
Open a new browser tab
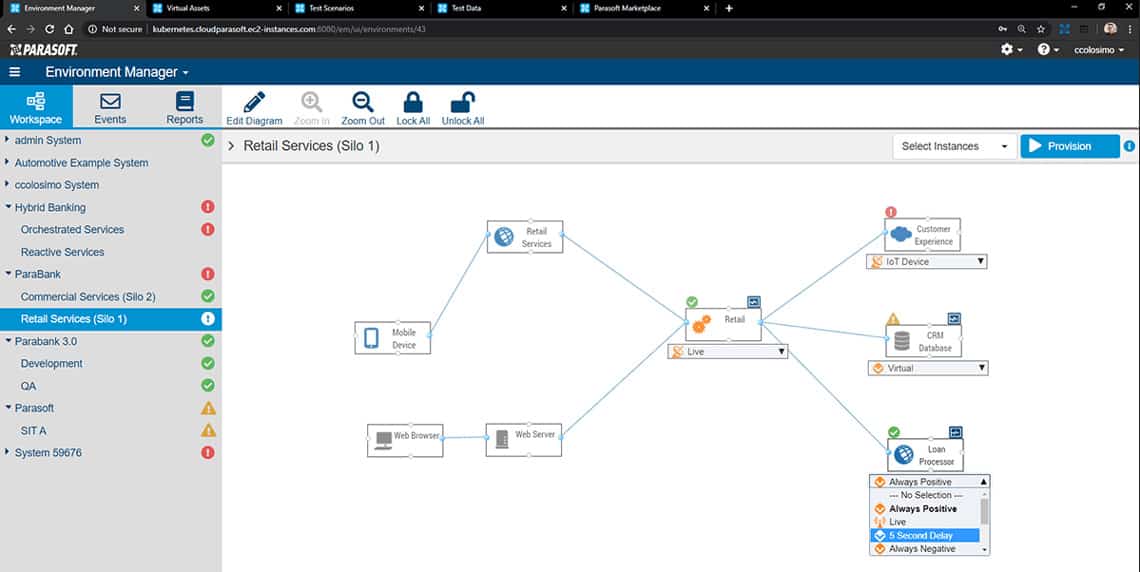click(729, 8)
